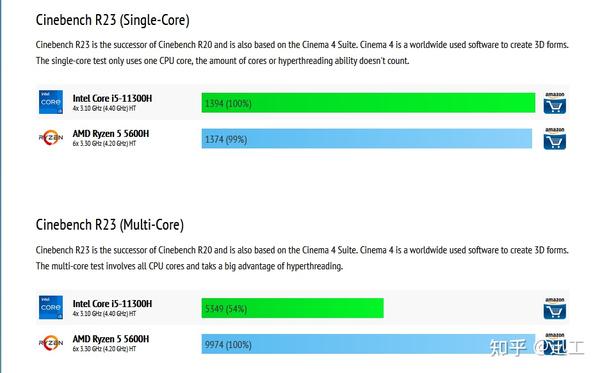Click Intel Core logo in single-core section

51,102
